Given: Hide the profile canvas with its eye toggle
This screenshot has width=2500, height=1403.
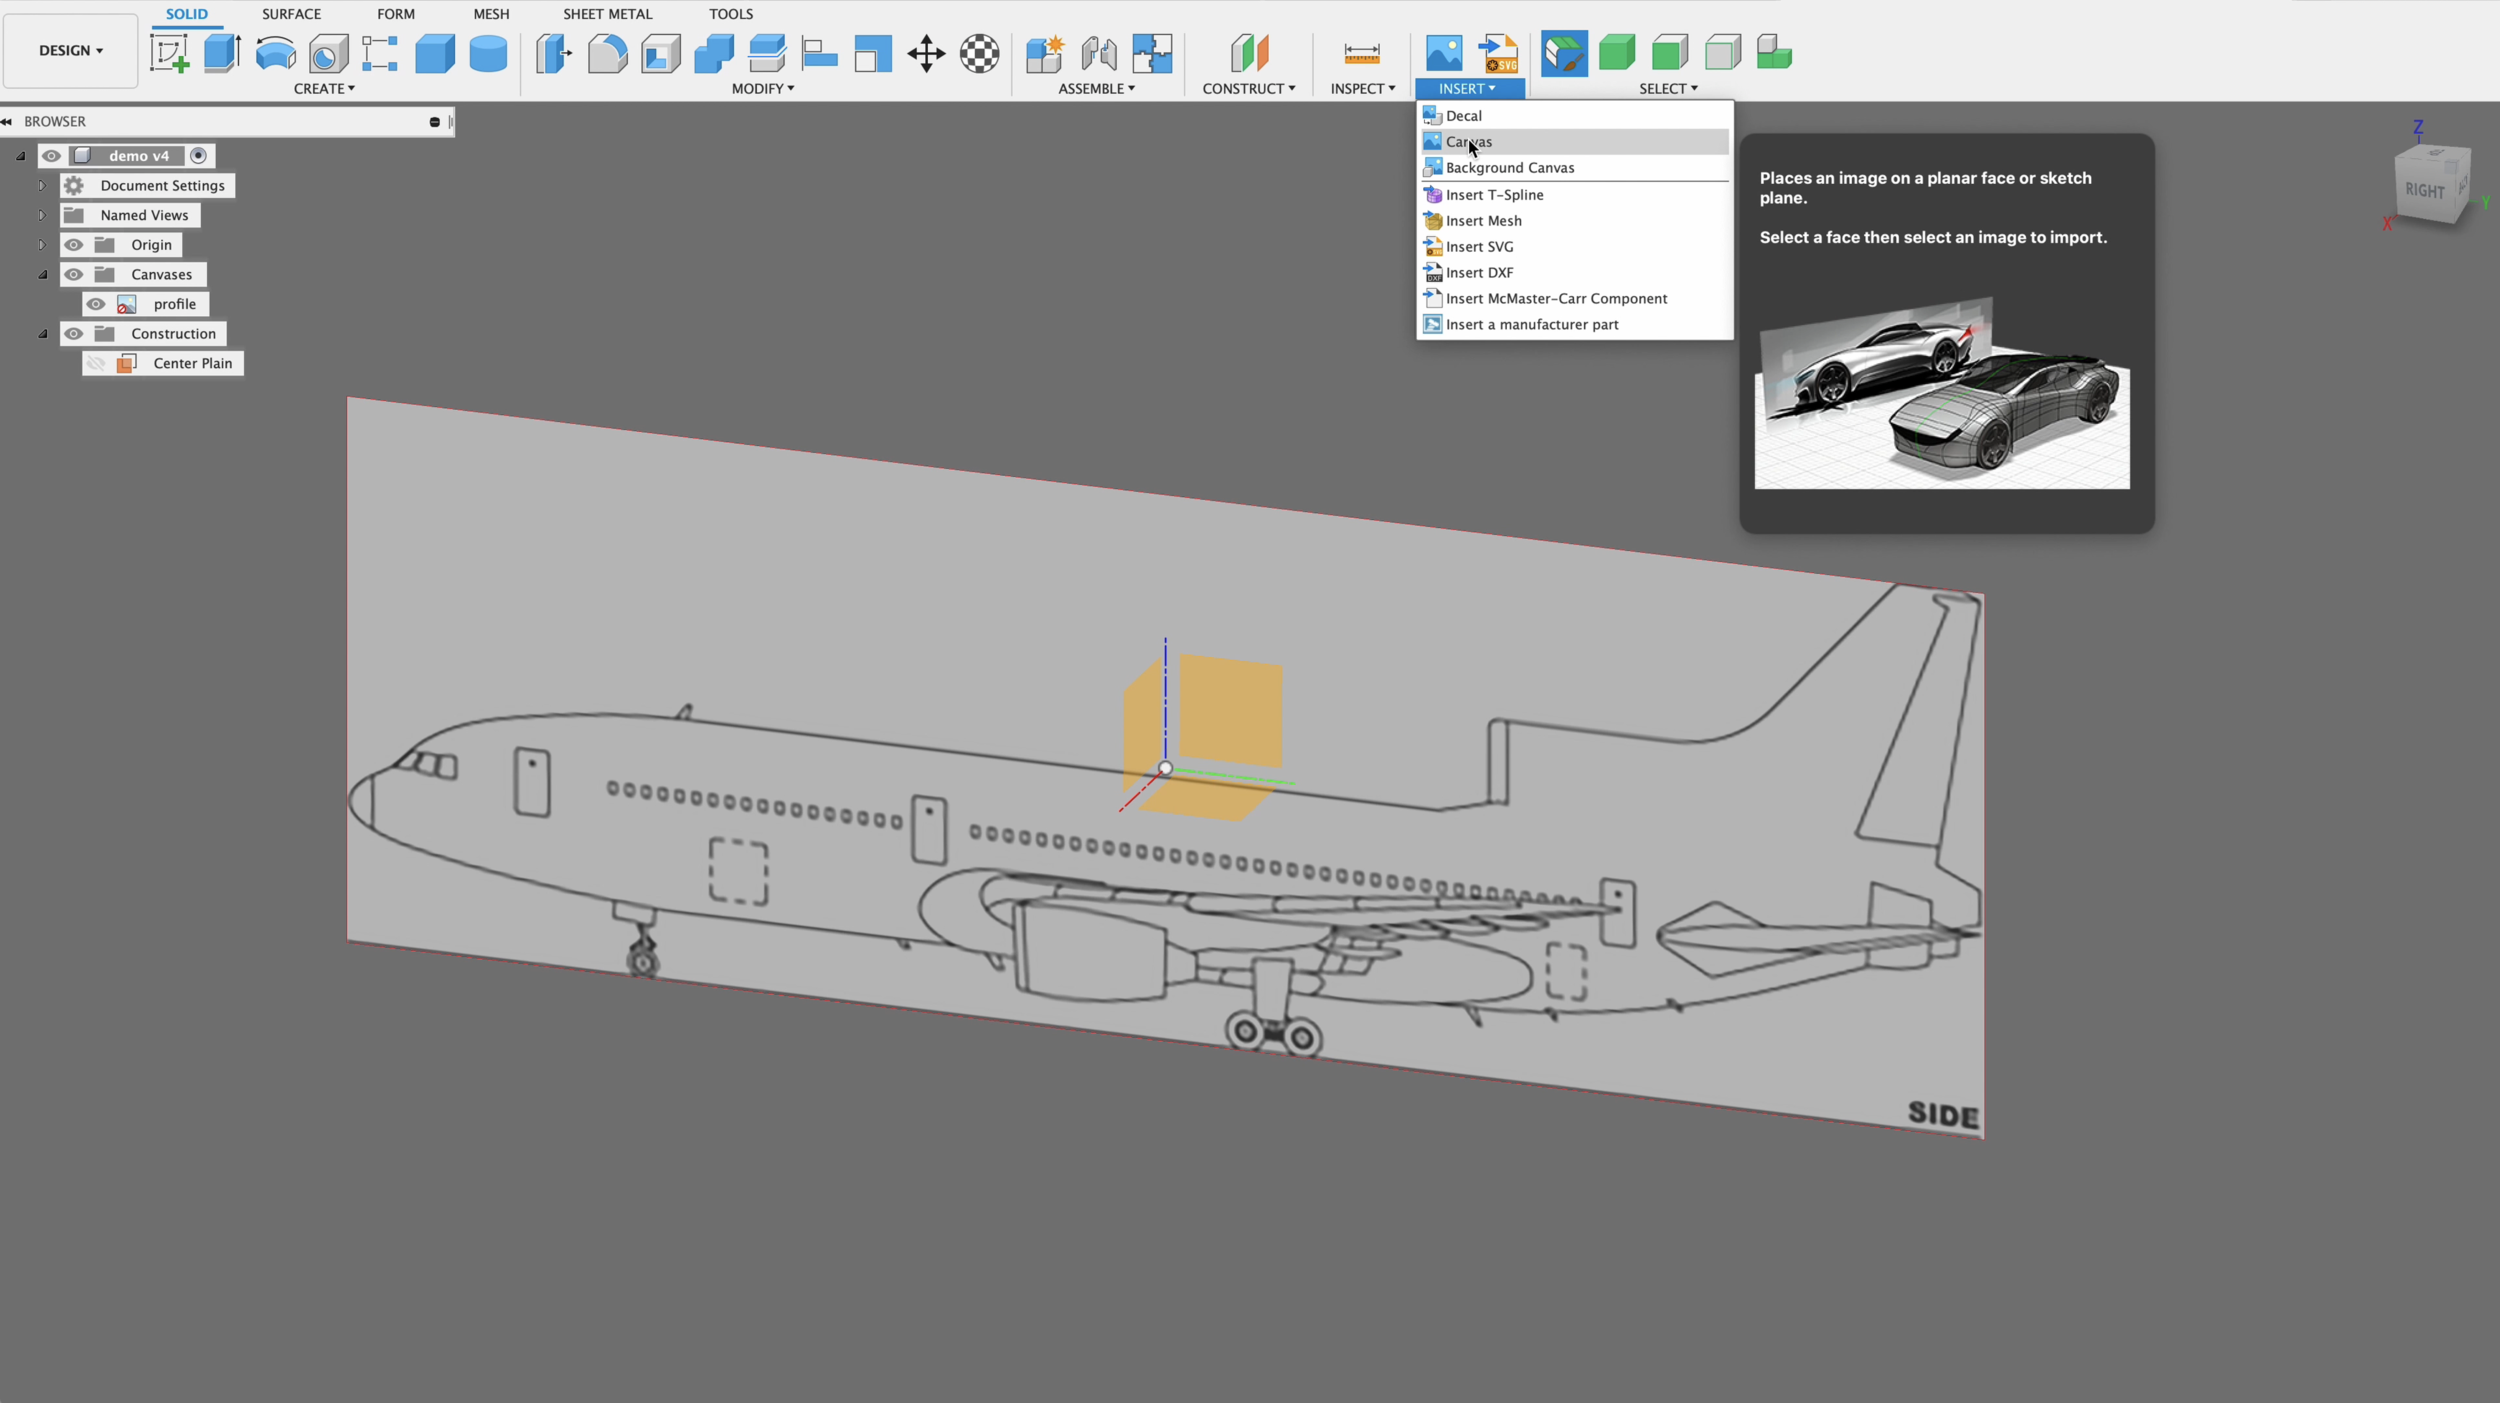Looking at the screenshot, I should (x=96, y=303).
